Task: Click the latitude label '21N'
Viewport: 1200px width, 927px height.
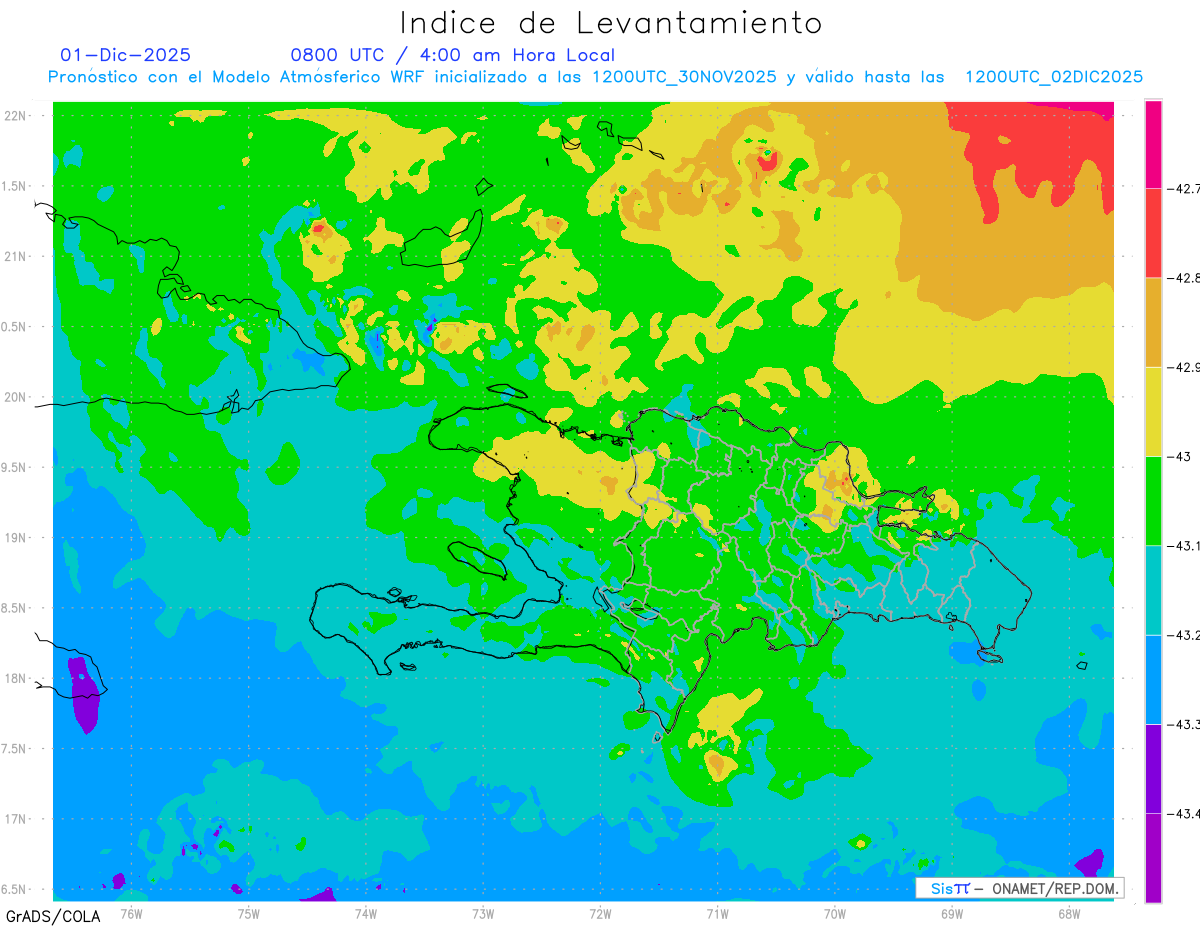Action: [16, 256]
